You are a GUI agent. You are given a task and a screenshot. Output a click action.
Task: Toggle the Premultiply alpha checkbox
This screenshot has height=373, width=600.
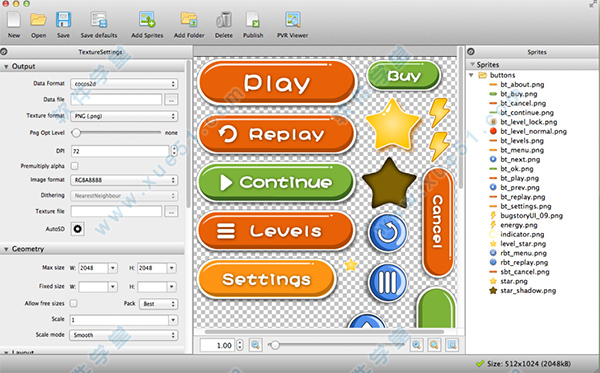pos(75,166)
